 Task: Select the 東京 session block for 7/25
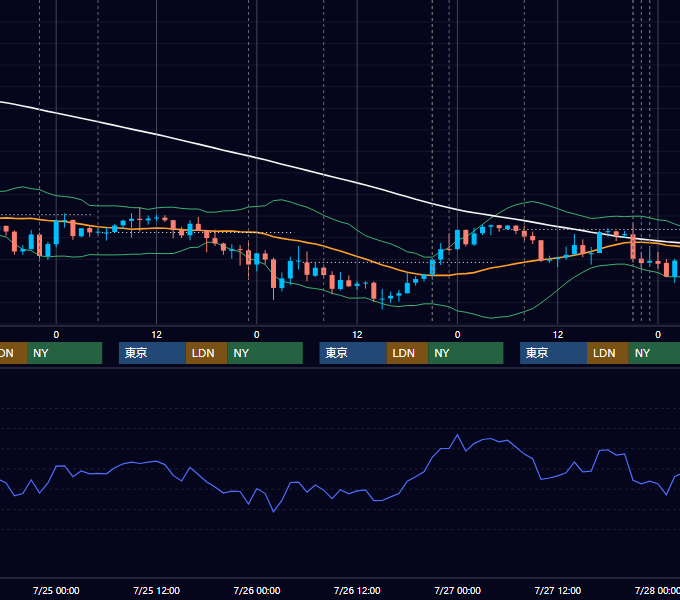pyautogui.click(x=152, y=353)
